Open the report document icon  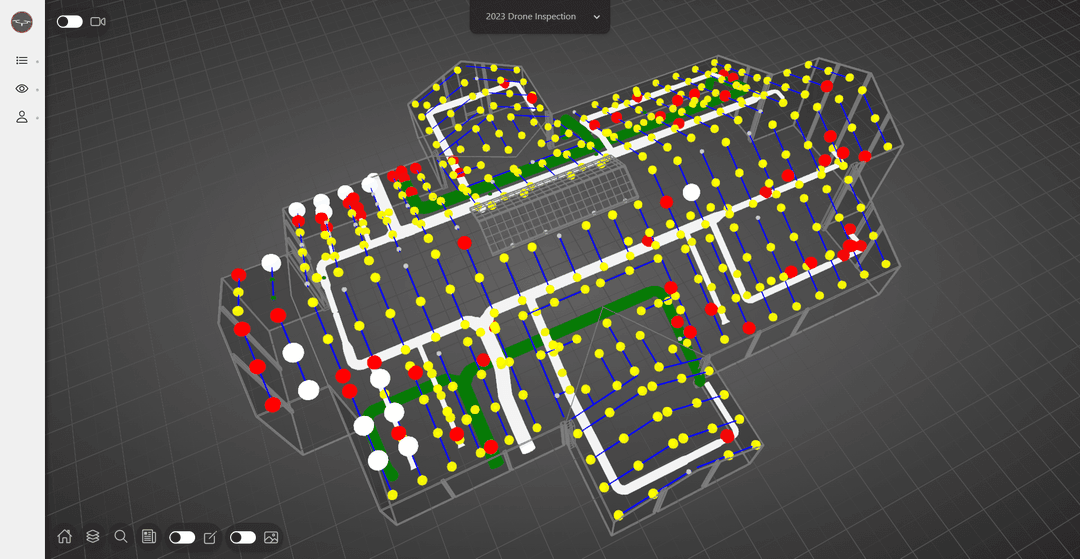click(149, 537)
